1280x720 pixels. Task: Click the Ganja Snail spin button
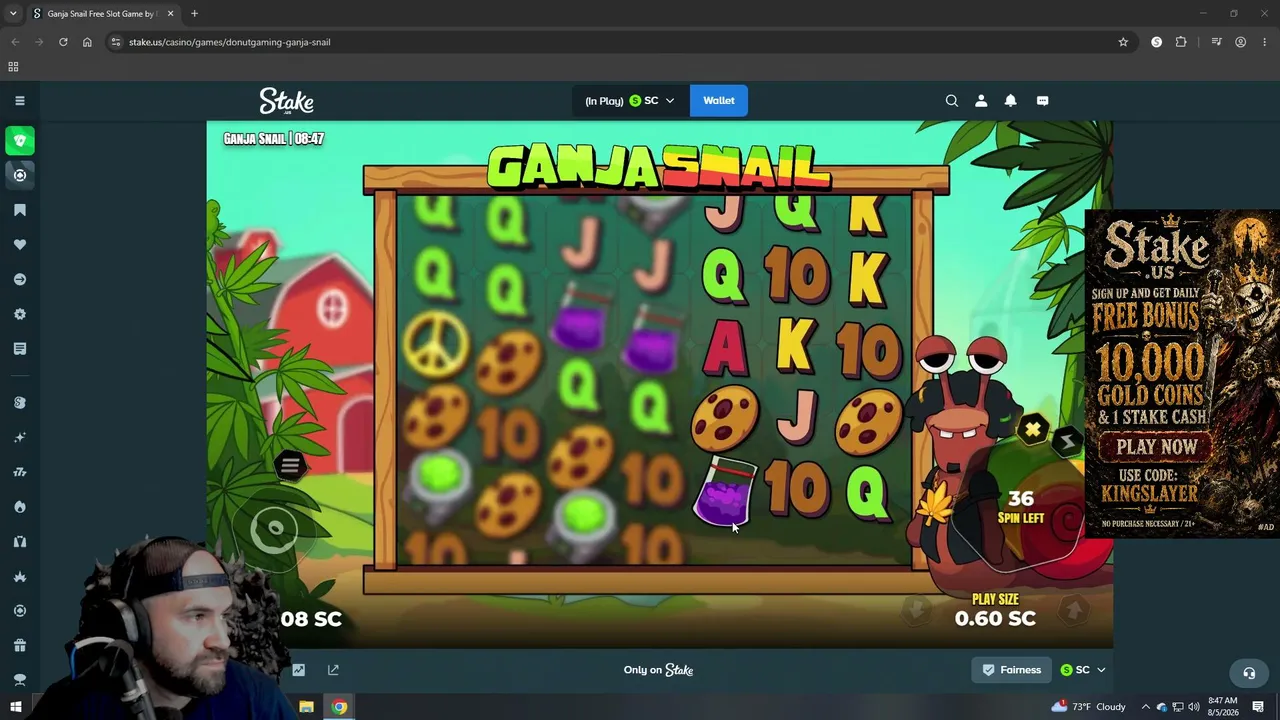[x=274, y=530]
